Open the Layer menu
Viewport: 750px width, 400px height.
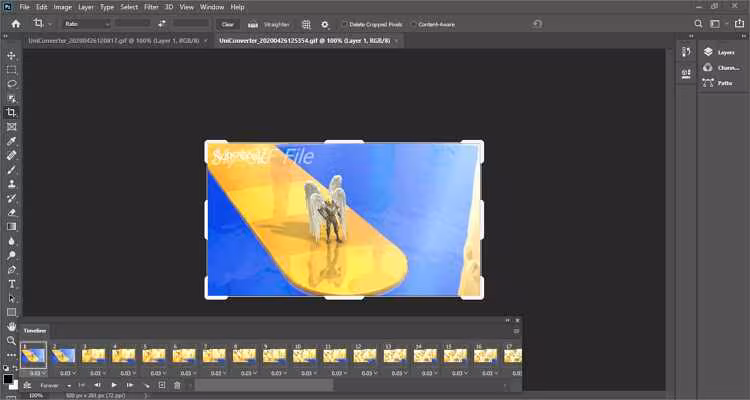[86, 7]
